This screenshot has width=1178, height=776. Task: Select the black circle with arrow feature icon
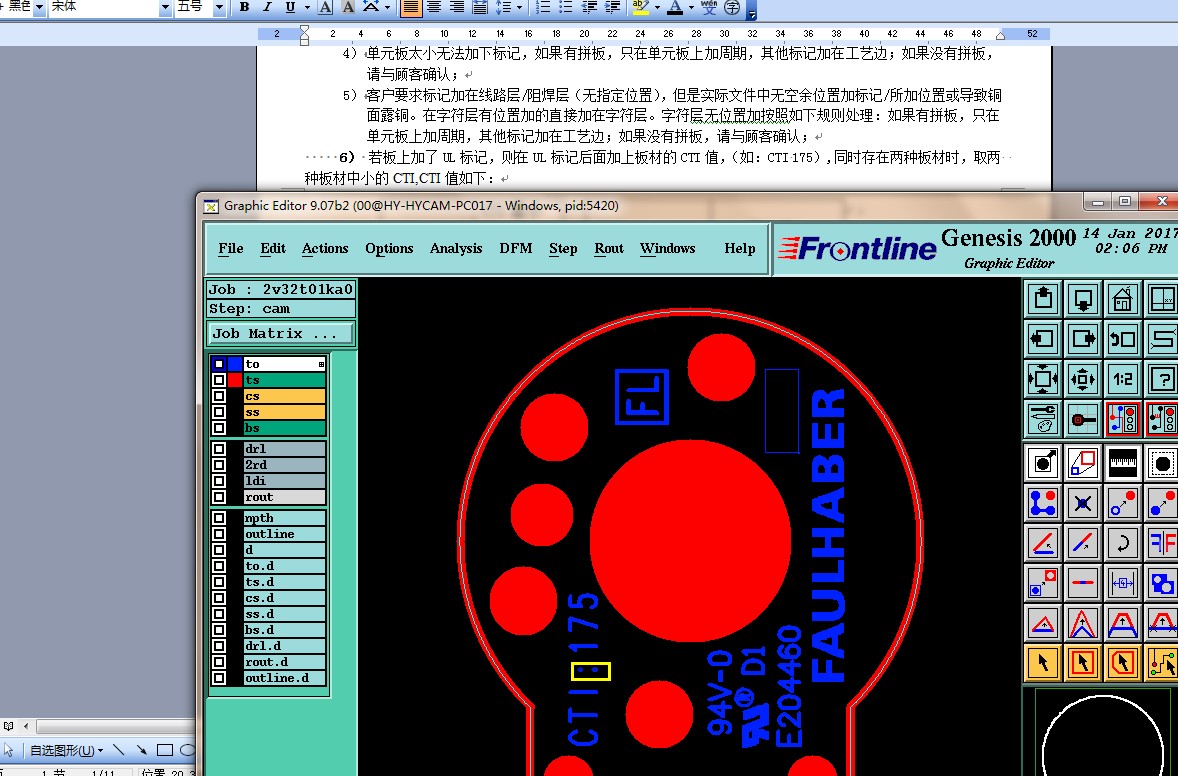pos(1043,463)
